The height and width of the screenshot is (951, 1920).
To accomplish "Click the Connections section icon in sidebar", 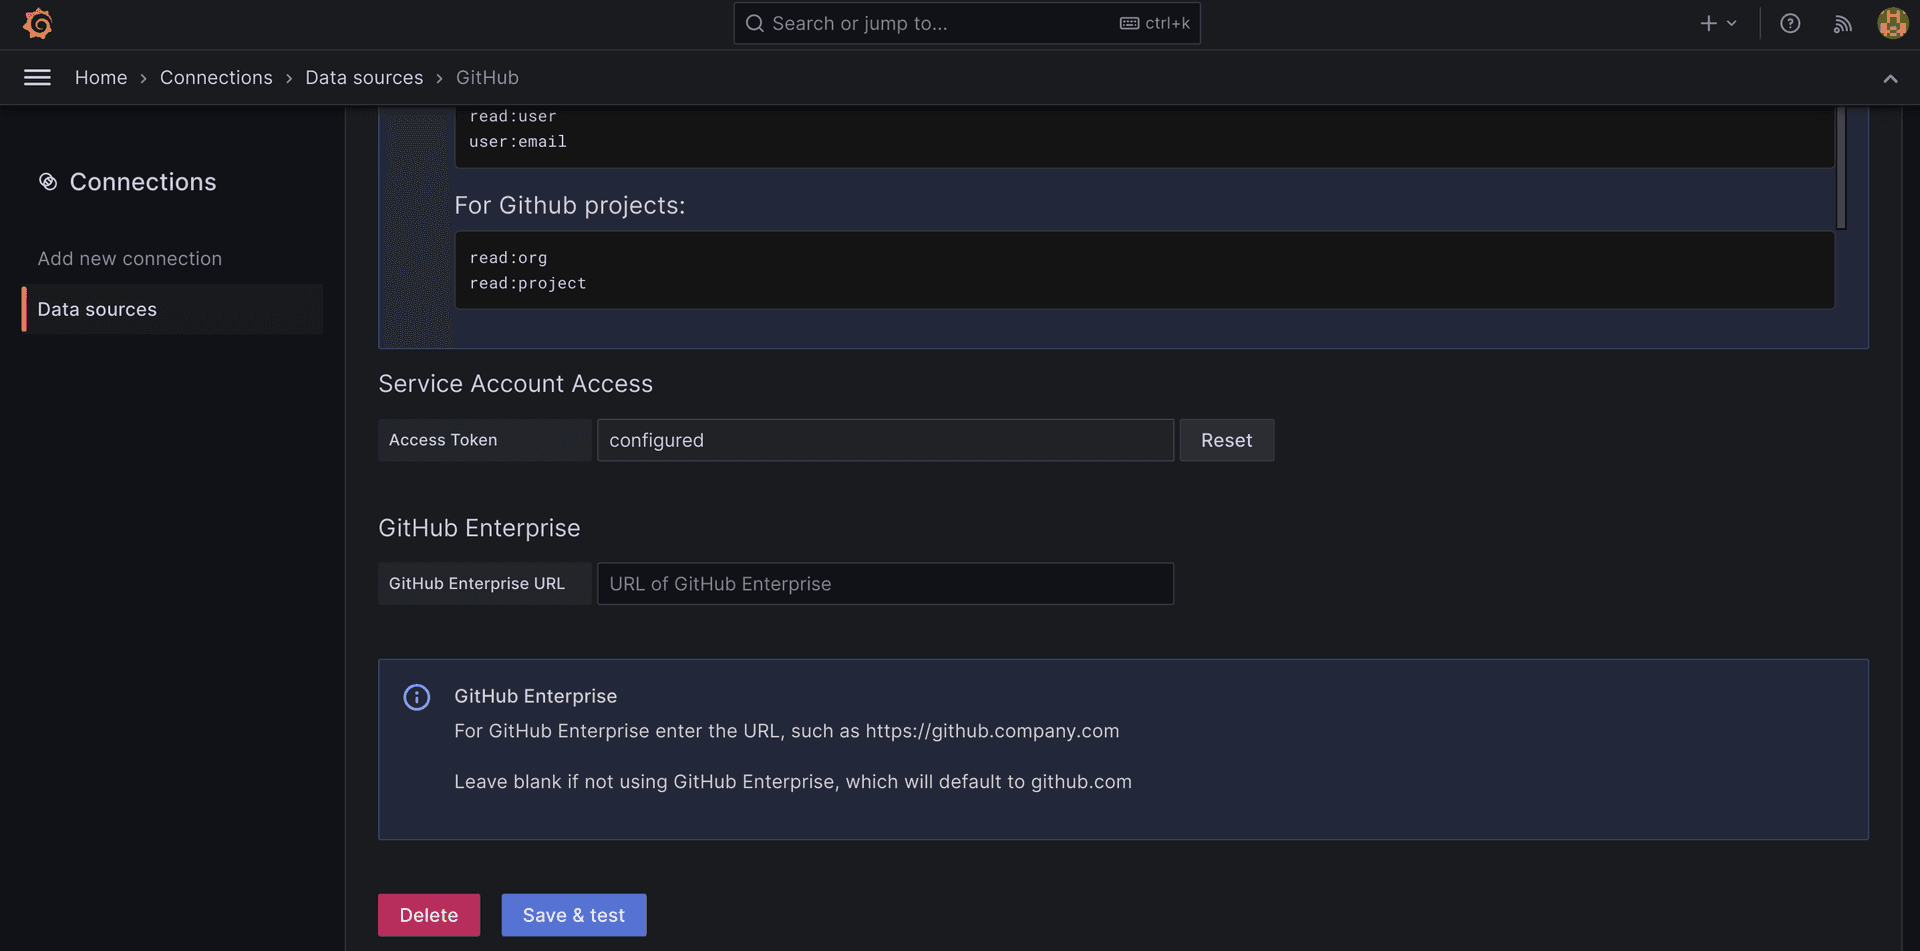I will click(x=48, y=182).
